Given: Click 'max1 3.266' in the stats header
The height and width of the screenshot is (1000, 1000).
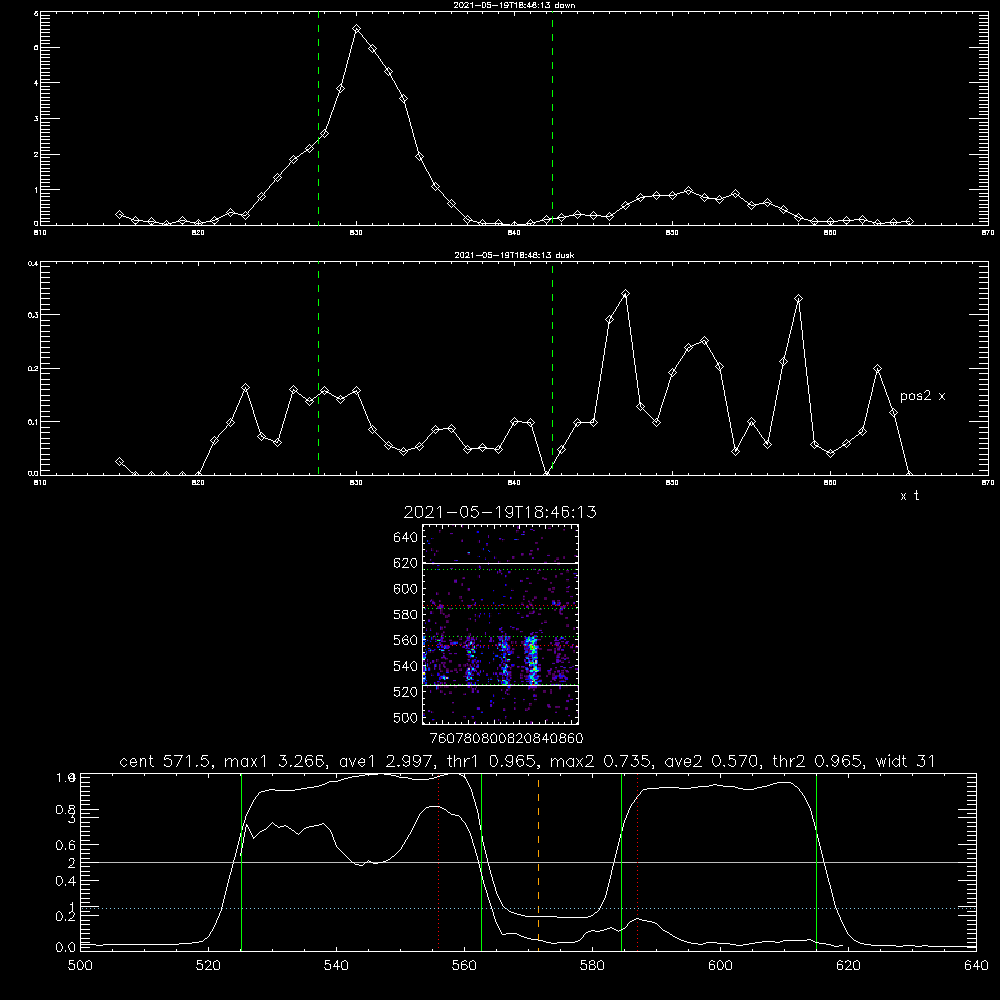Looking at the screenshot, I should coord(276,761).
